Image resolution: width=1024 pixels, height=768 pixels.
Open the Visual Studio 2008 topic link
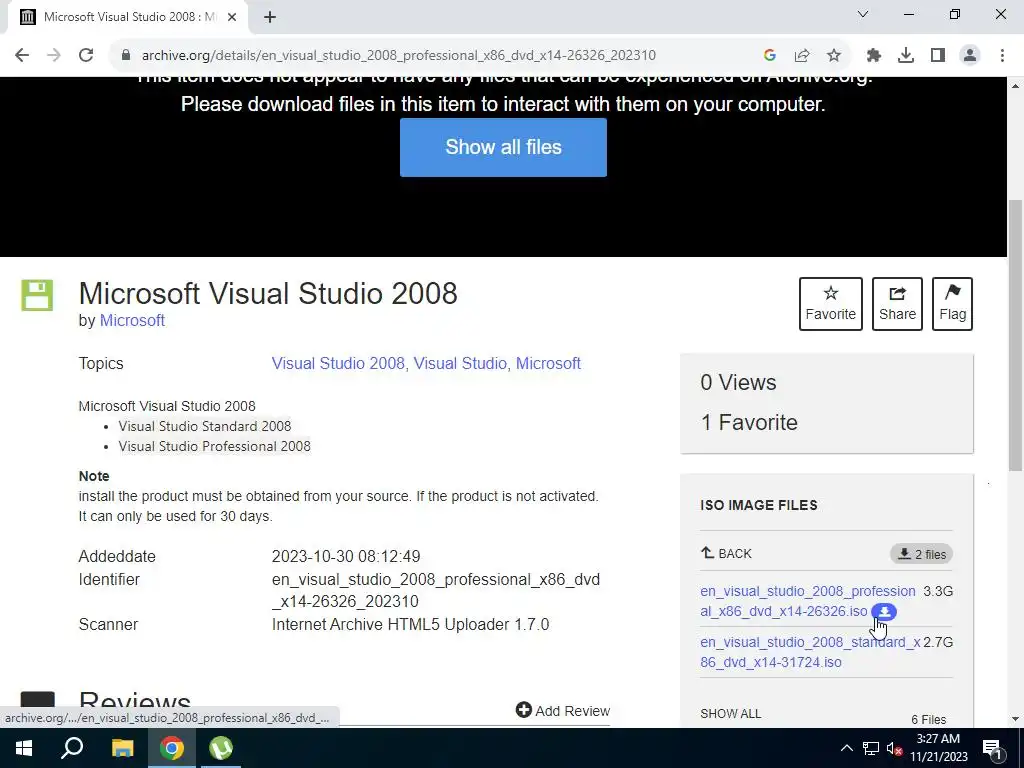point(338,363)
